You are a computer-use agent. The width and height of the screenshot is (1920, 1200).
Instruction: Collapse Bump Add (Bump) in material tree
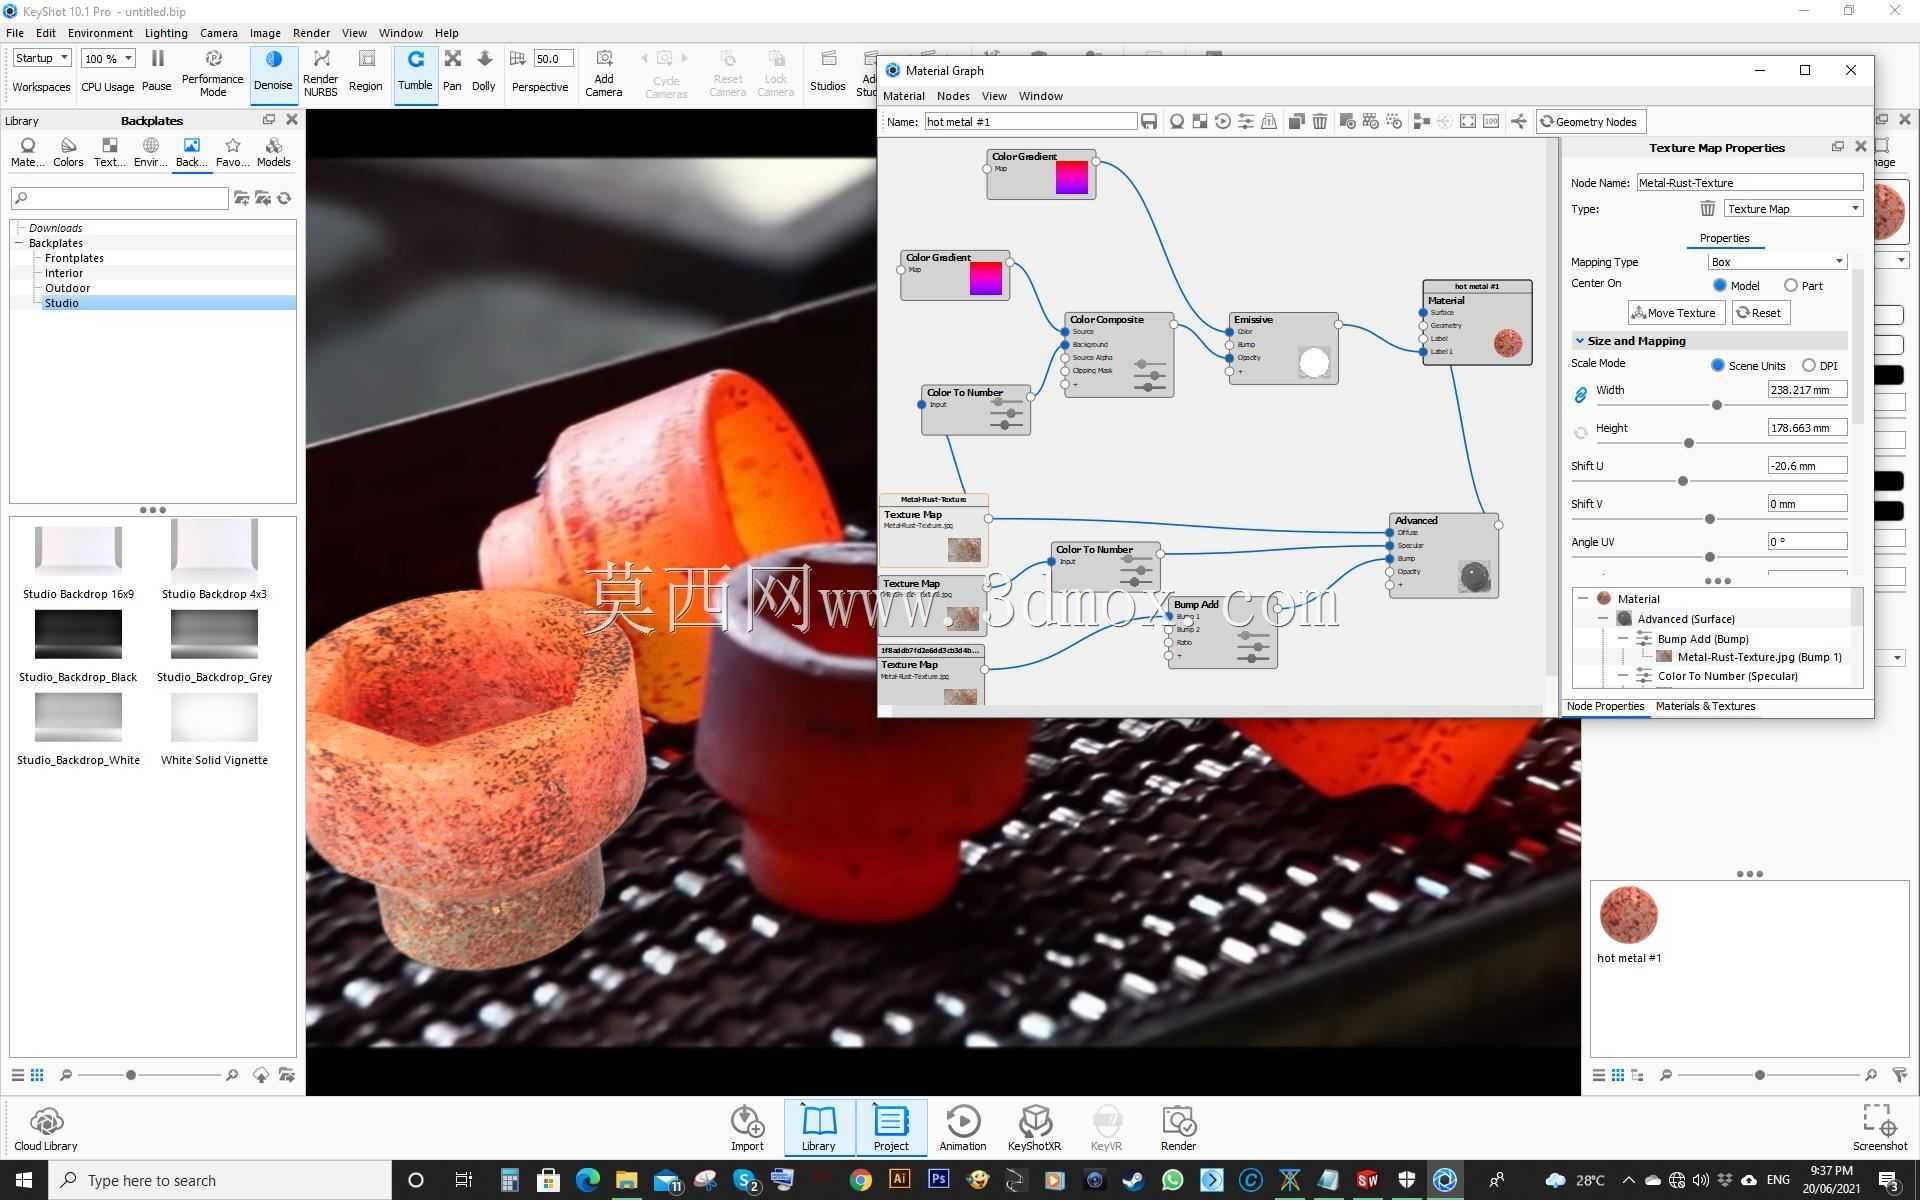(1623, 639)
